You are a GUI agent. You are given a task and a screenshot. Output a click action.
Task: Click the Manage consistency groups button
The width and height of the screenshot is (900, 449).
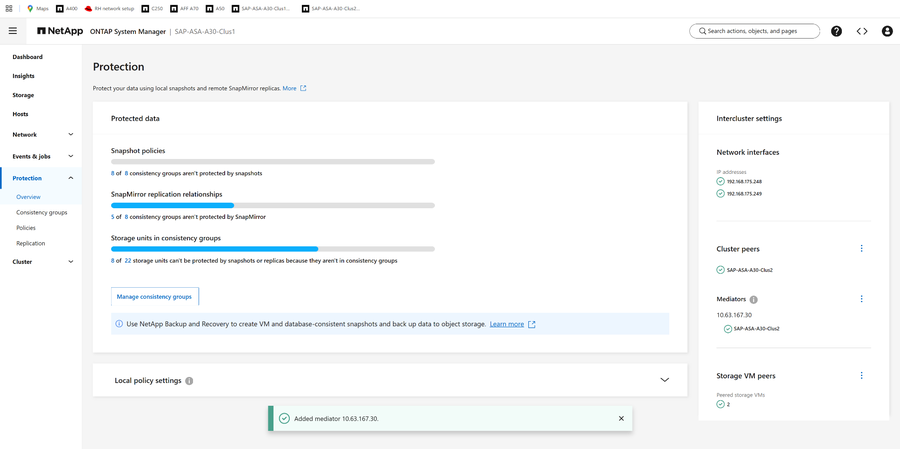pos(154,297)
